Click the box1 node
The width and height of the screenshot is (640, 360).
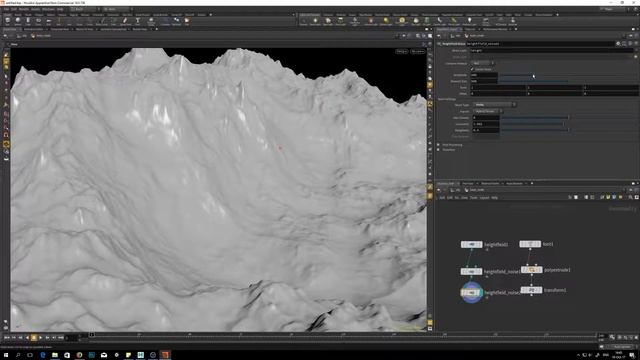530,244
